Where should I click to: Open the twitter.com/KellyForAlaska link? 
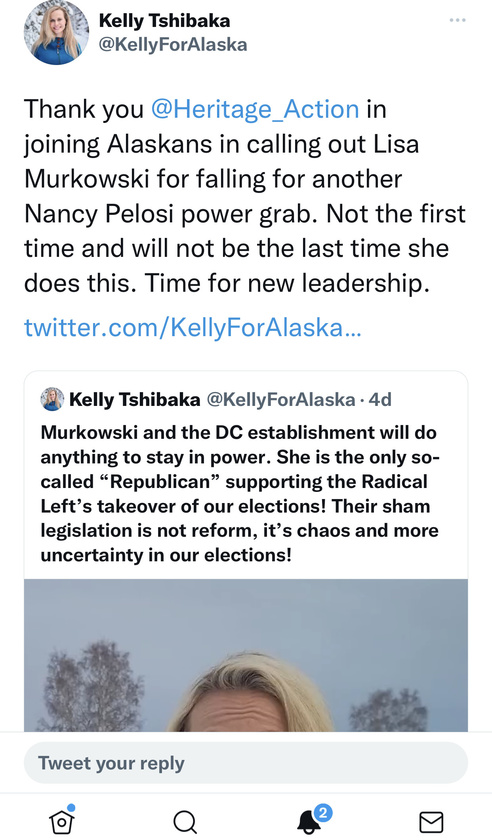[193, 327]
